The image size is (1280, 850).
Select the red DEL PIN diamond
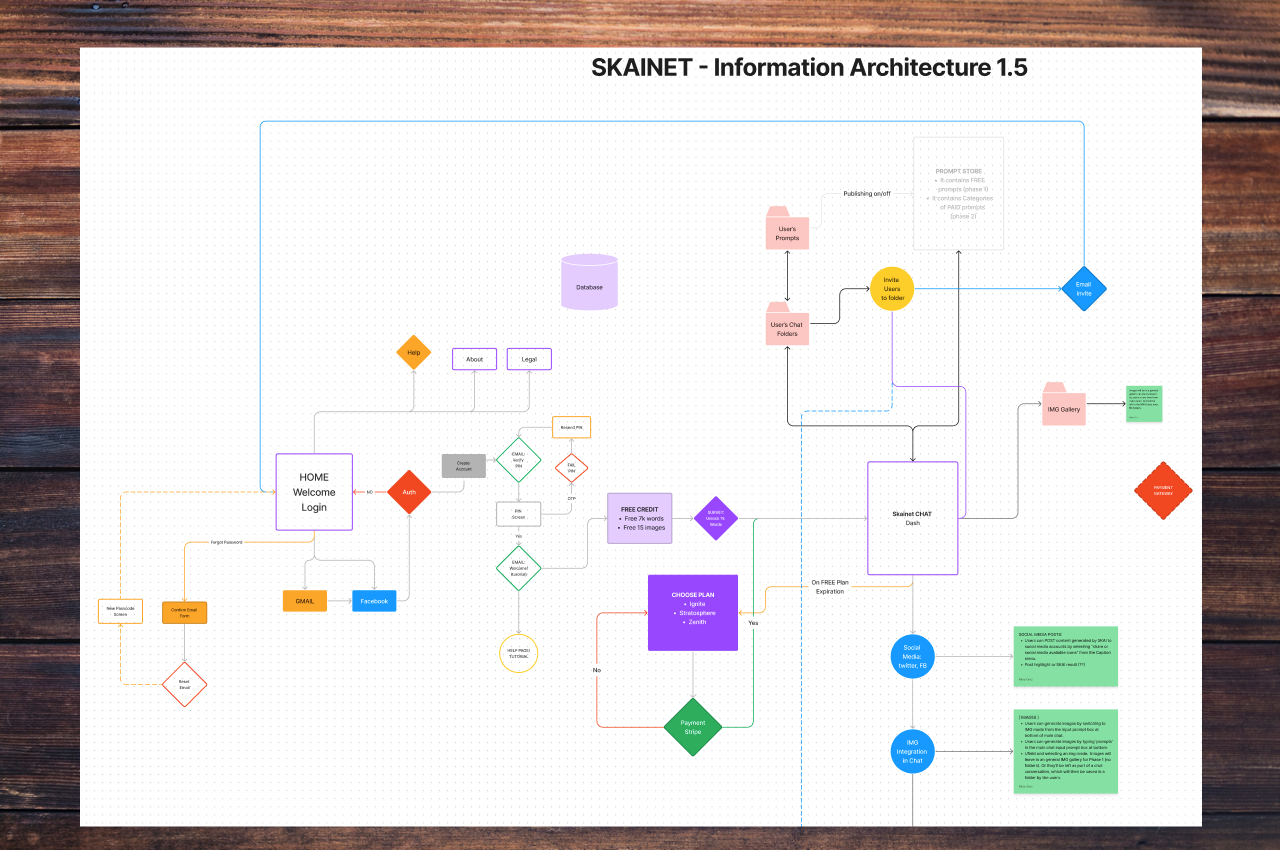tap(571, 467)
